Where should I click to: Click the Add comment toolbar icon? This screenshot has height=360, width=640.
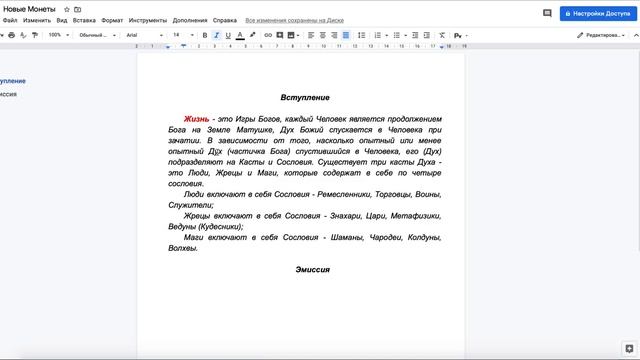280,36
